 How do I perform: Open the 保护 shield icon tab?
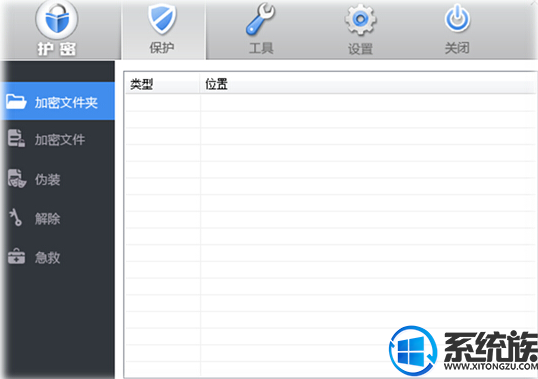click(162, 19)
